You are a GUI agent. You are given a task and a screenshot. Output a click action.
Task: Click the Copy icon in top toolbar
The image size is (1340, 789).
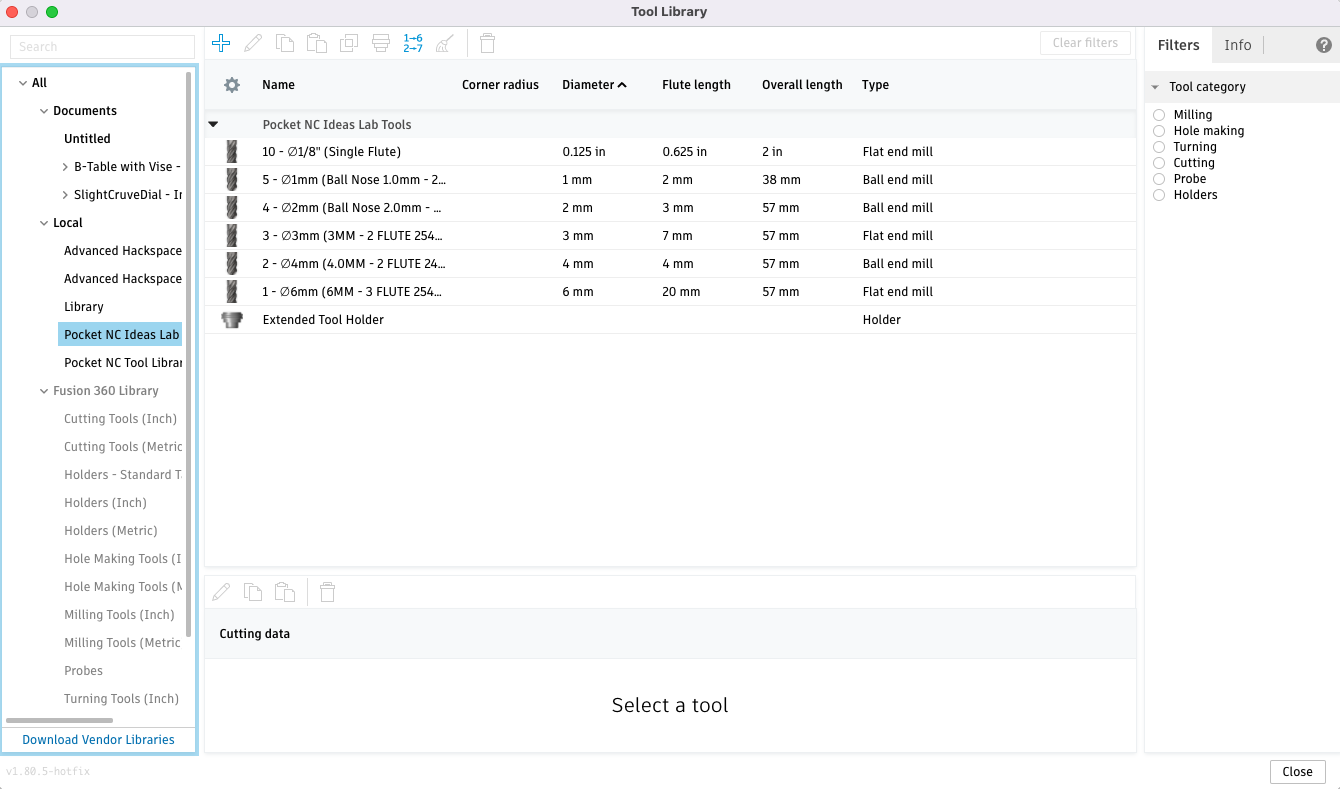tap(285, 43)
